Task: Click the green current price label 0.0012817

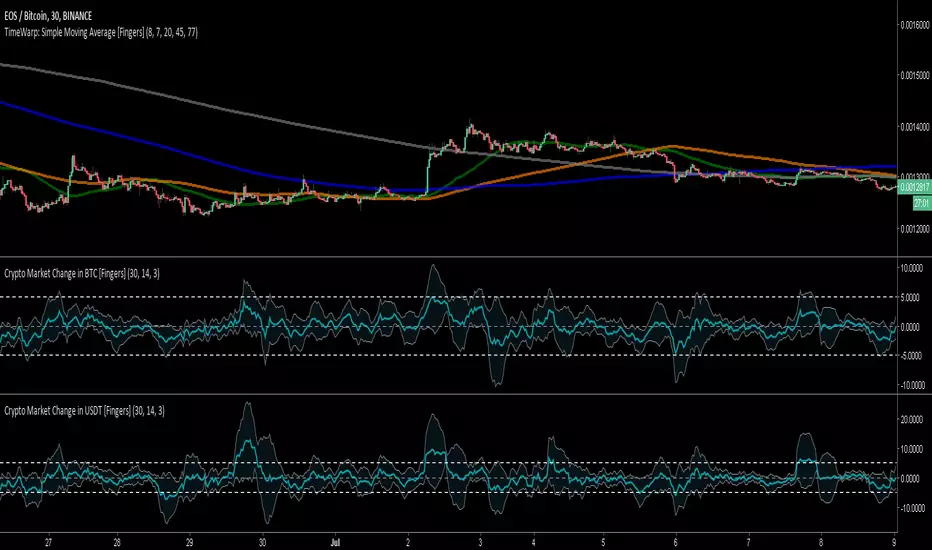Action: tap(915, 187)
